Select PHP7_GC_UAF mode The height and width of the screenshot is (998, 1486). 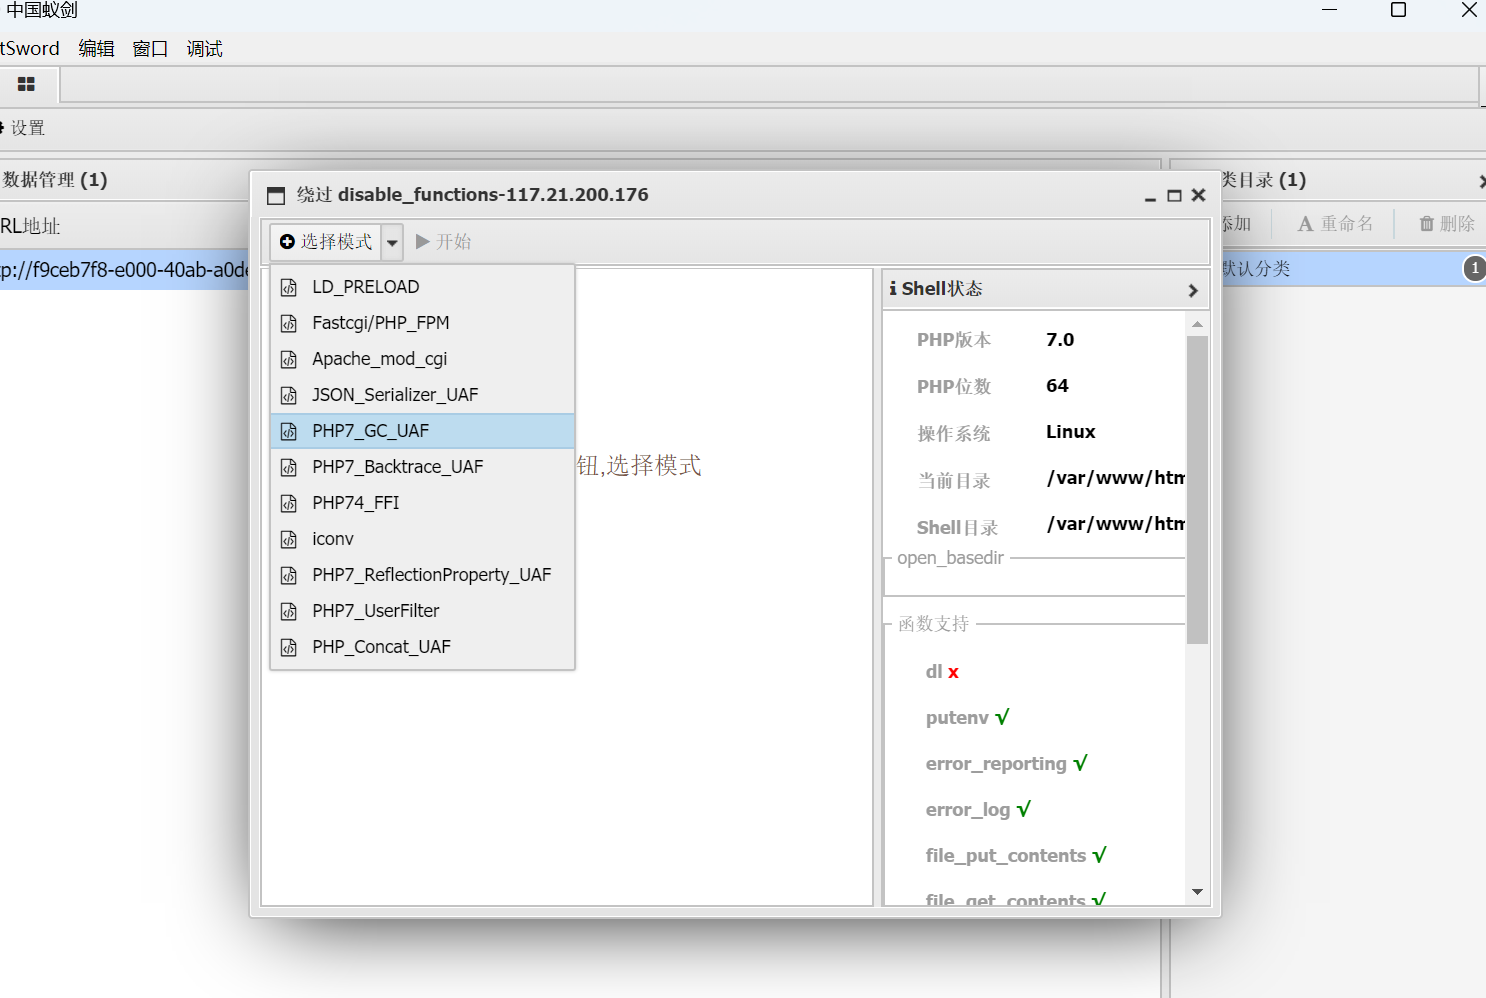point(370,431)
